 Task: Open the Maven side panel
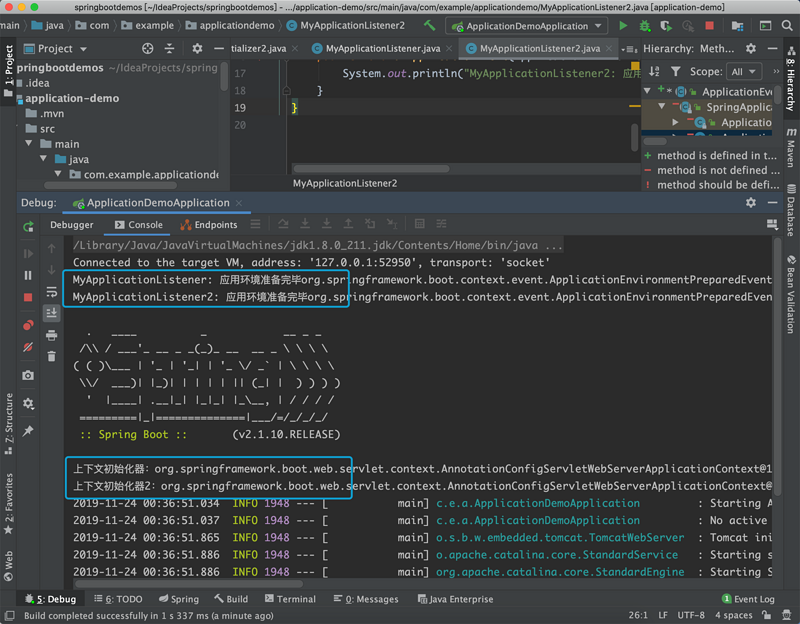tap(791, 146)
